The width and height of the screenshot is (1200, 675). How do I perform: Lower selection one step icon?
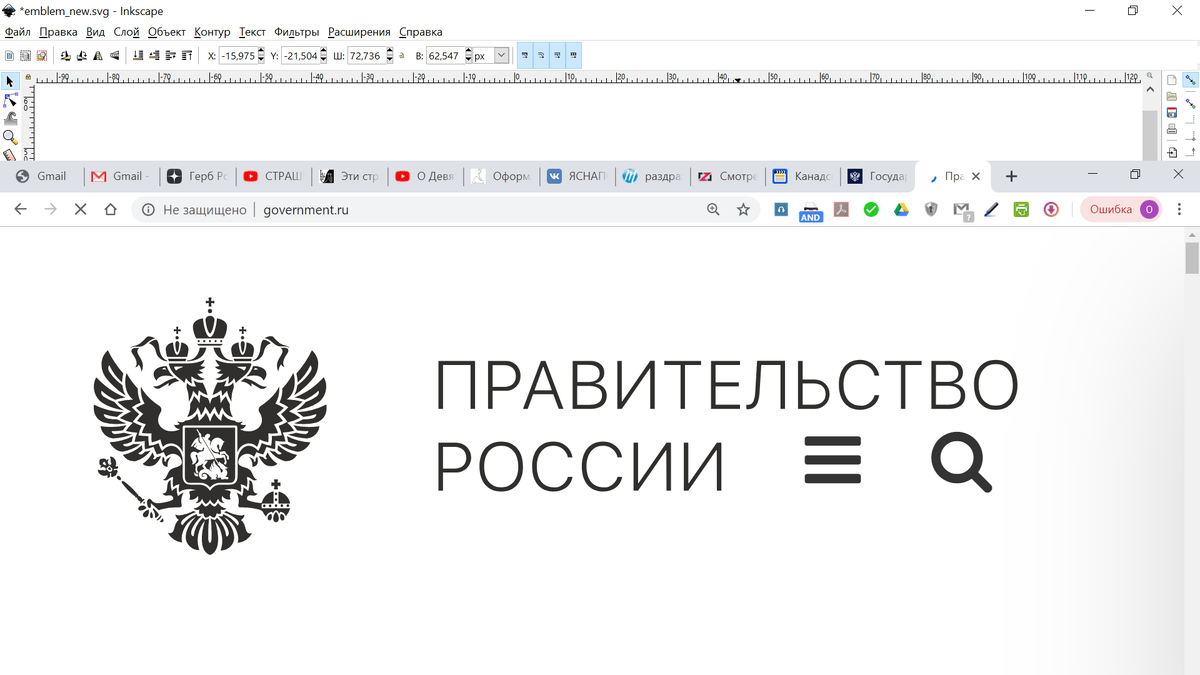pos(155,56)
